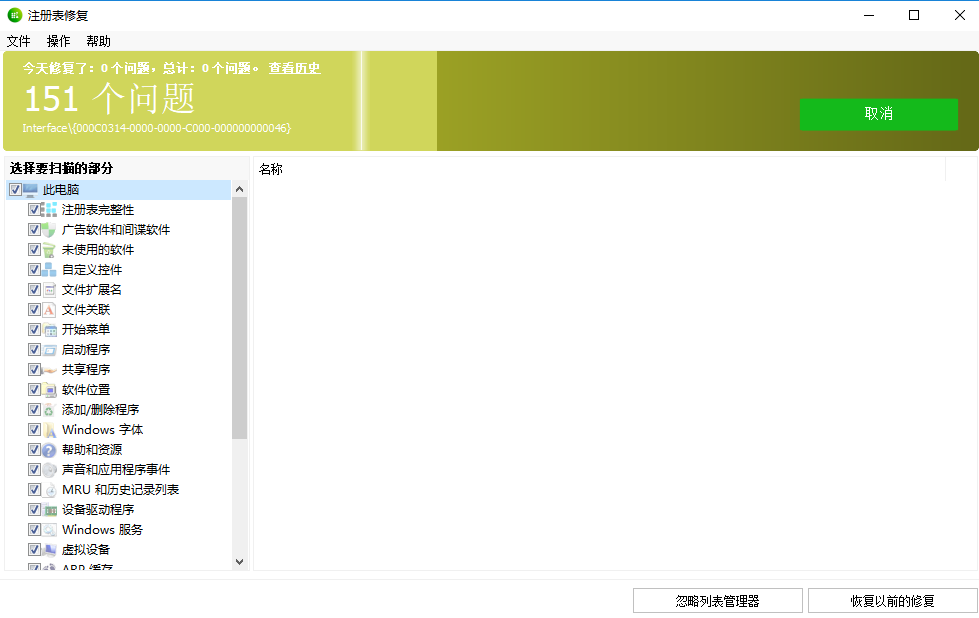Disable the Windows 服务 checkbox
The height and width of the screenshot is (618, 979).
click(x=34, y=530)
